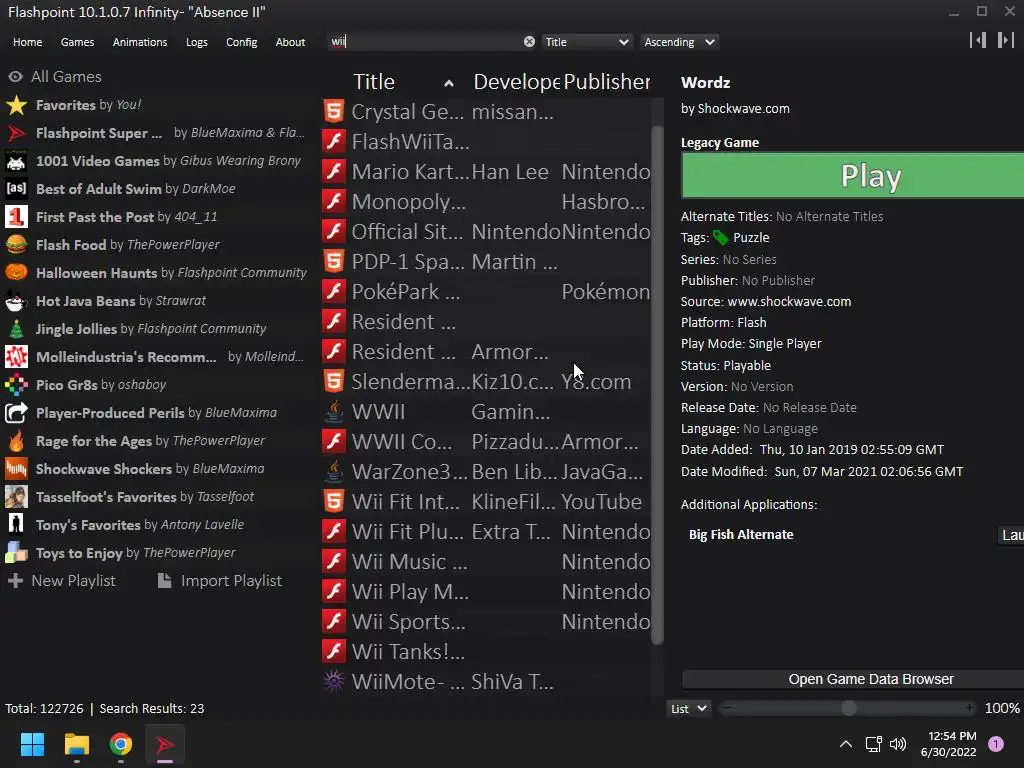
Task: Open the Animations tab
Action: click(140, 42)
